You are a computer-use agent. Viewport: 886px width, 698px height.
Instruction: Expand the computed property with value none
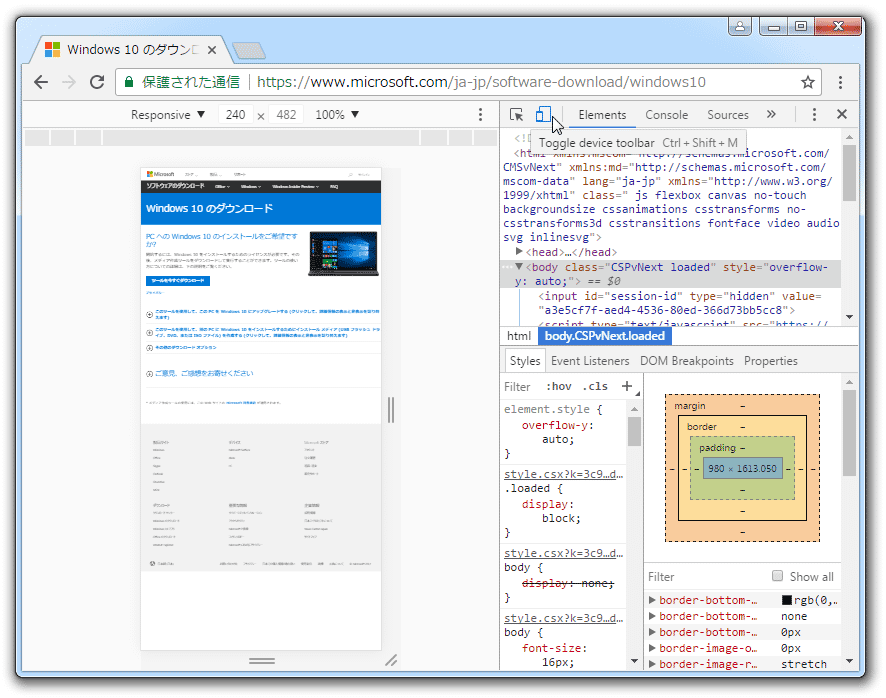coord(652,616)
